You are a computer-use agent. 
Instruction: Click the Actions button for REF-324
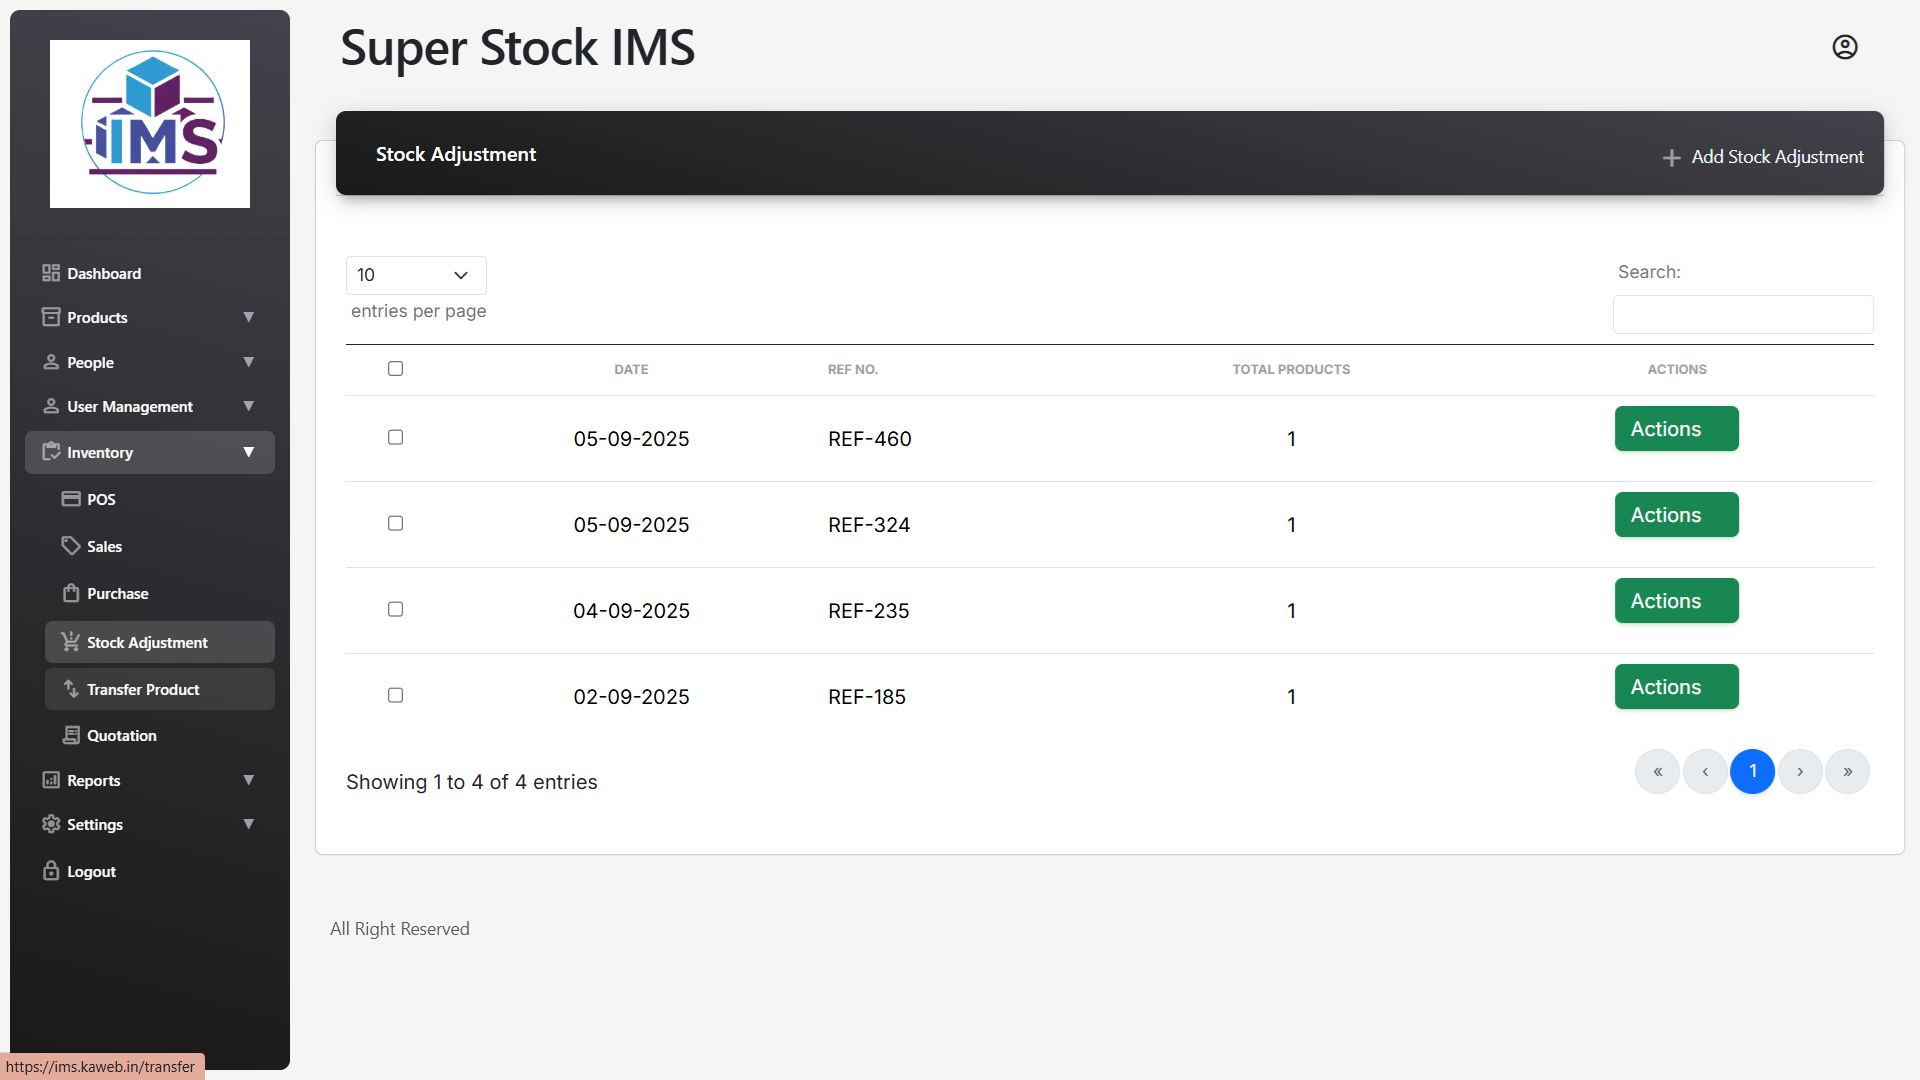1676,515
